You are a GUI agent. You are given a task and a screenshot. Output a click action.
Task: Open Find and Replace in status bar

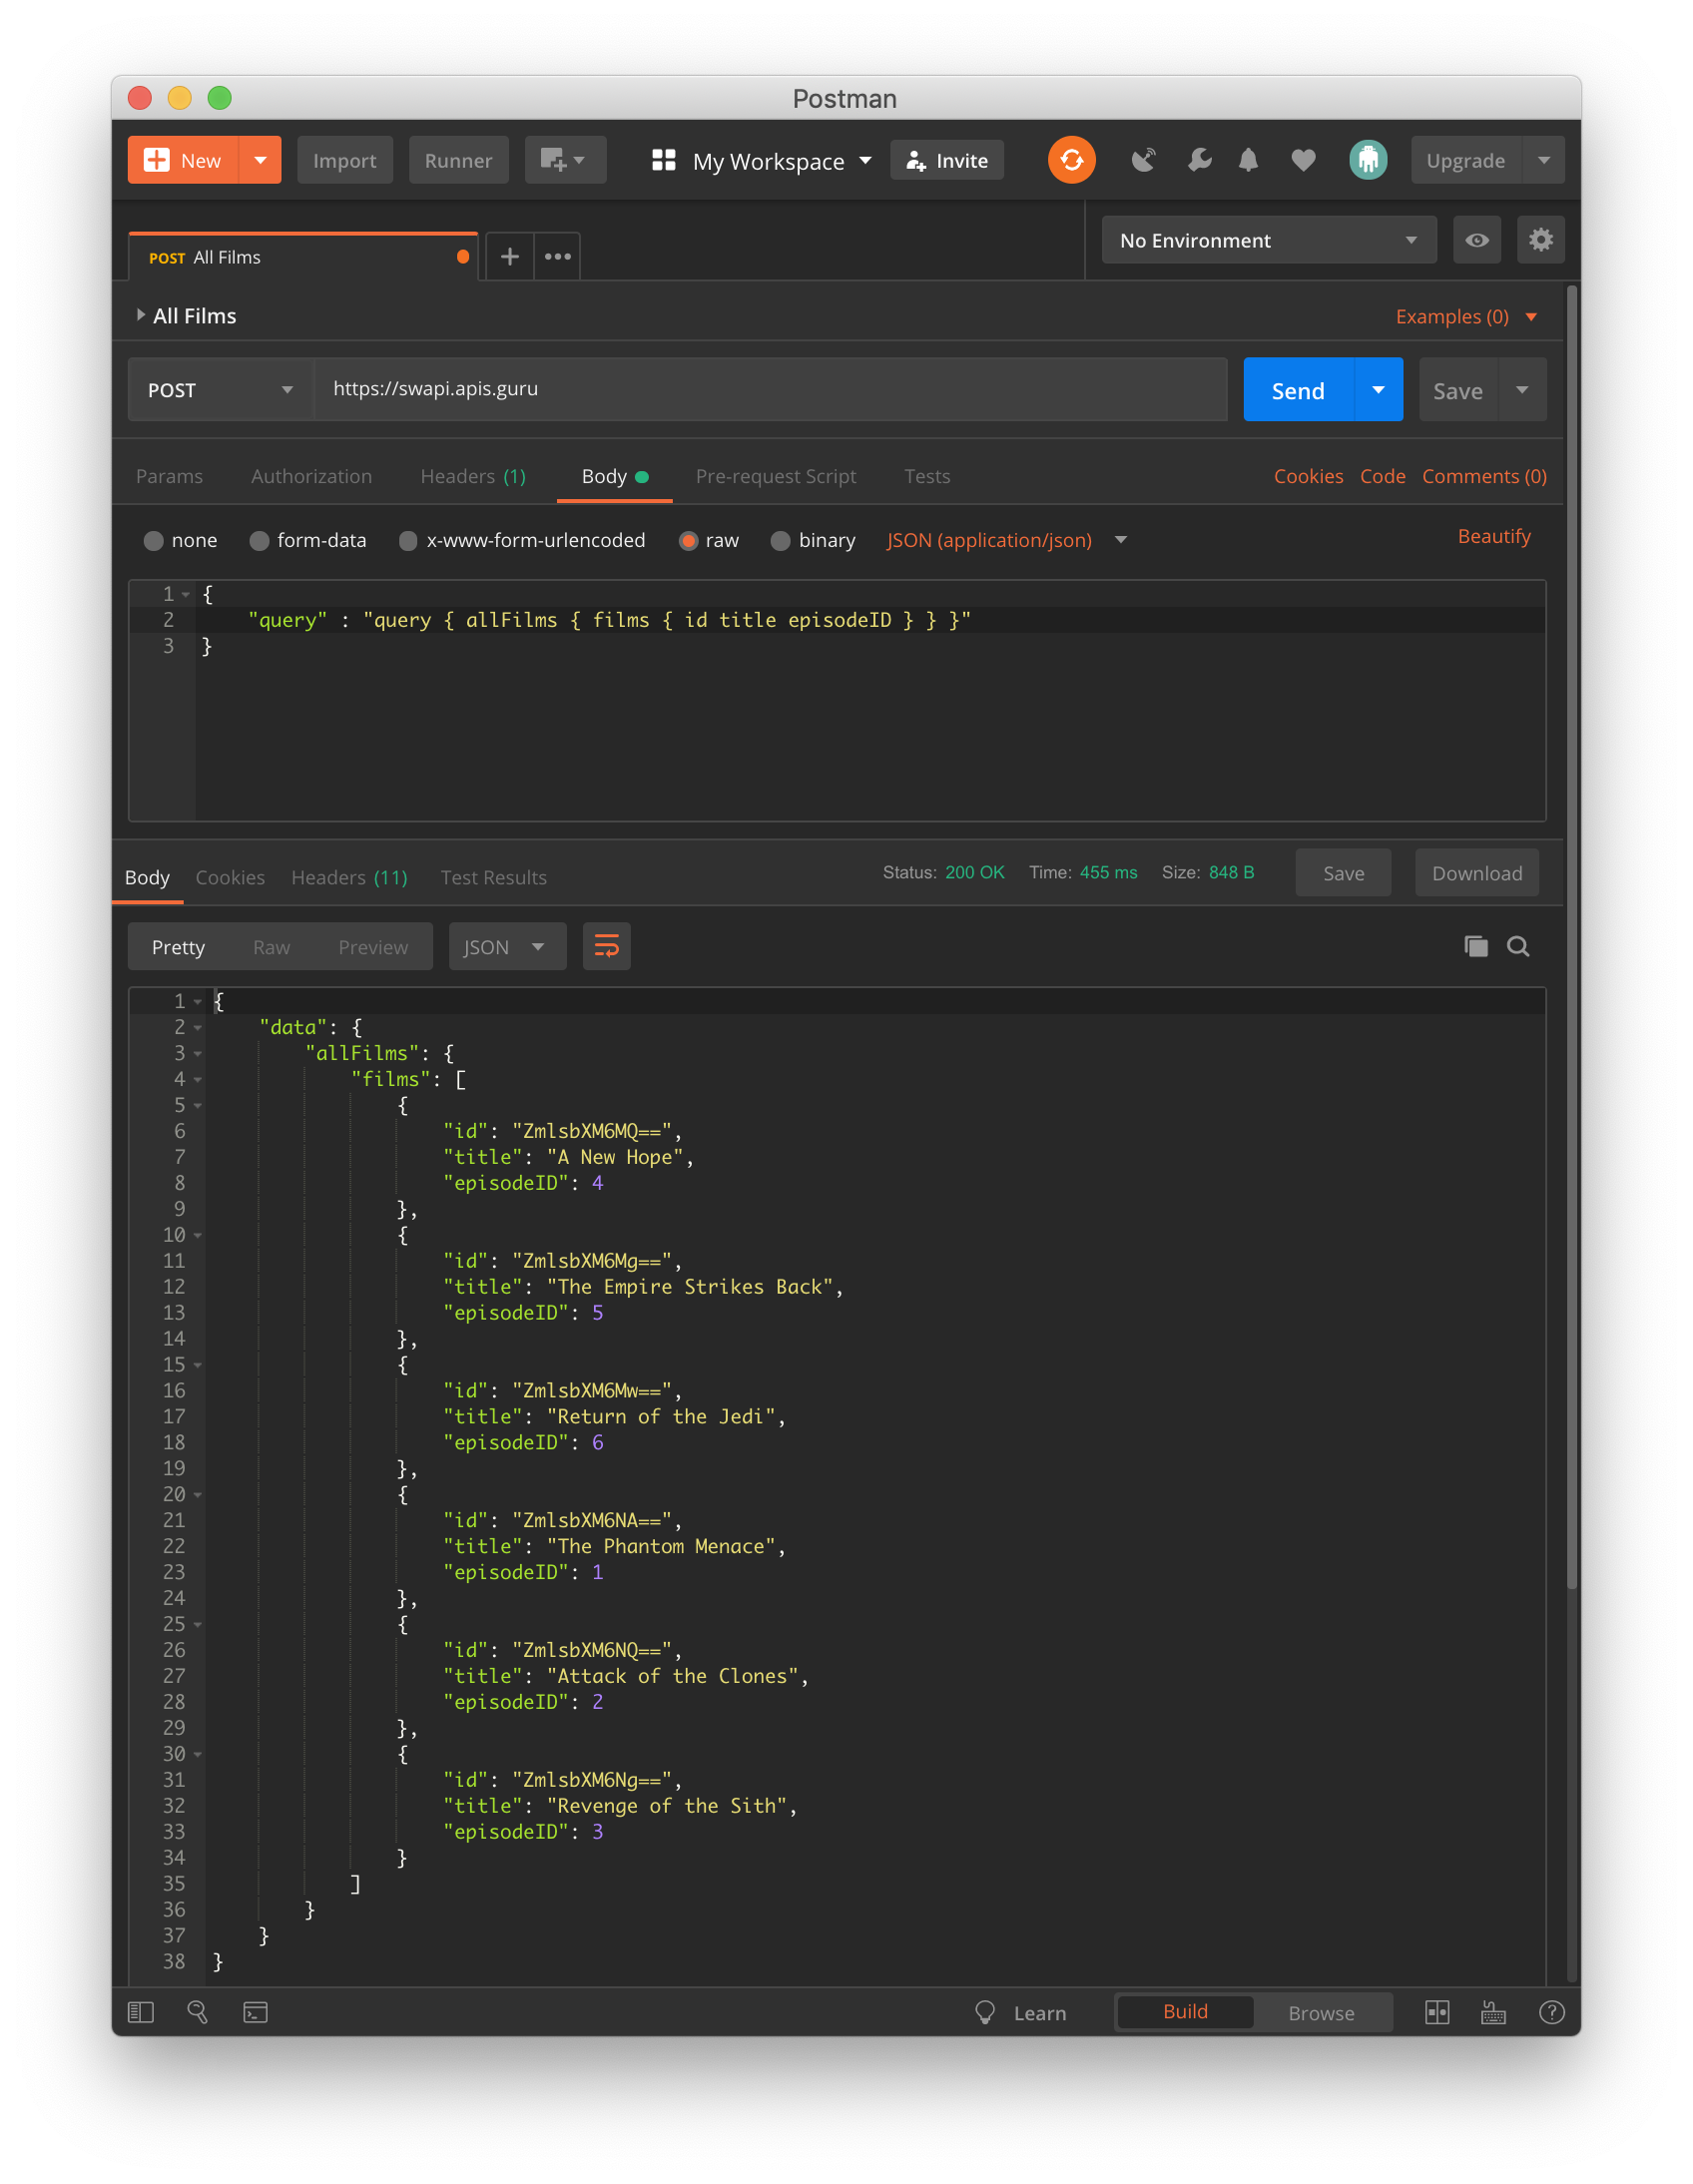[198, 2012]
